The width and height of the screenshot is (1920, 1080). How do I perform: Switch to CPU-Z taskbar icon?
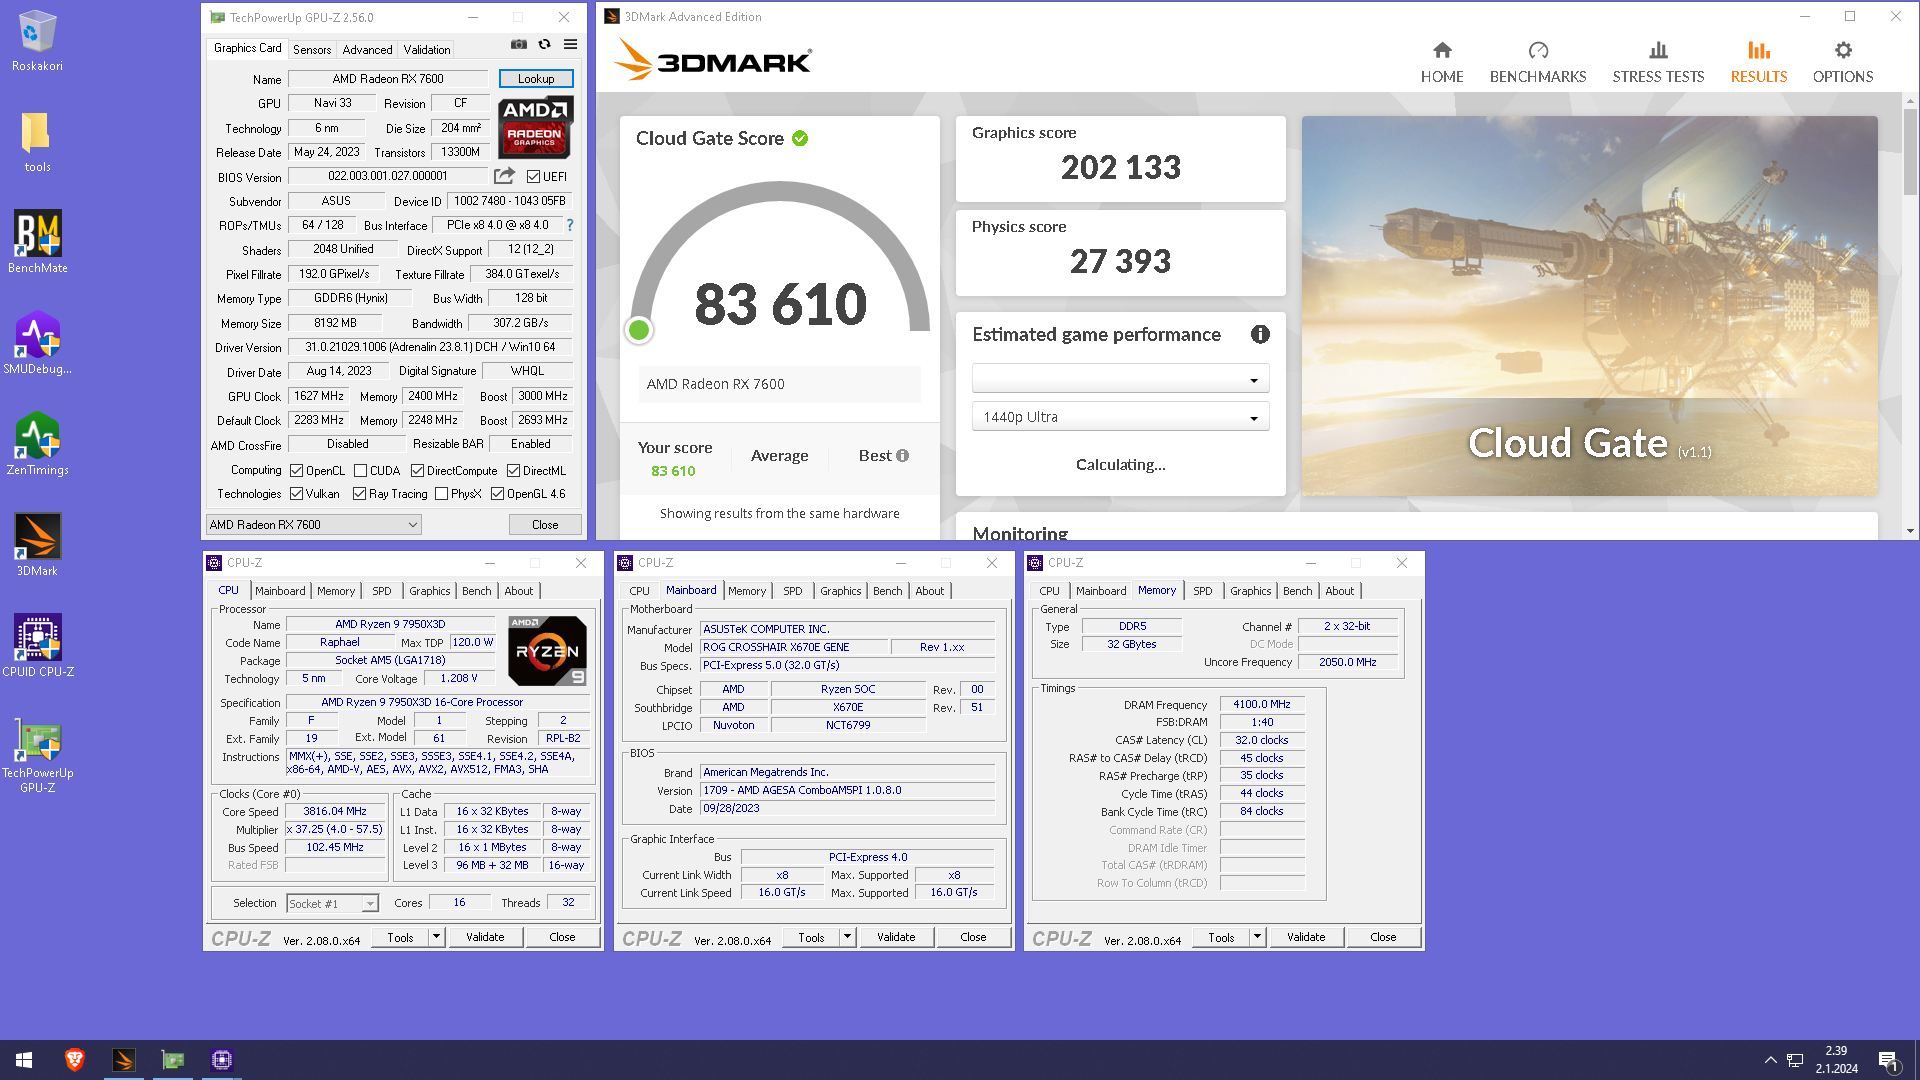coord(222,1060)
